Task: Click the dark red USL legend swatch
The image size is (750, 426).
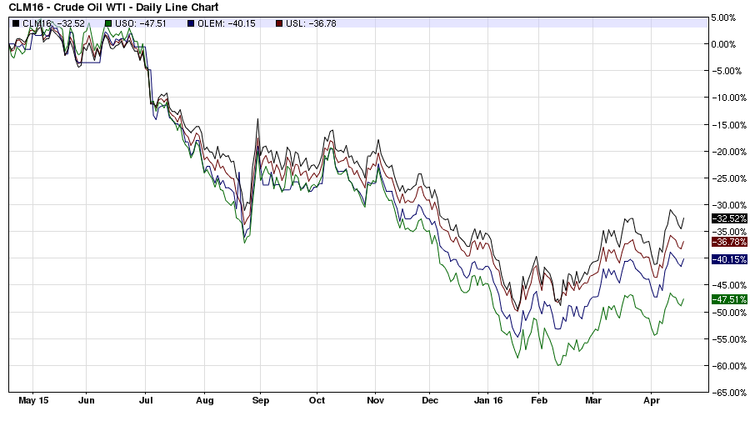Action: coord(279,24)
